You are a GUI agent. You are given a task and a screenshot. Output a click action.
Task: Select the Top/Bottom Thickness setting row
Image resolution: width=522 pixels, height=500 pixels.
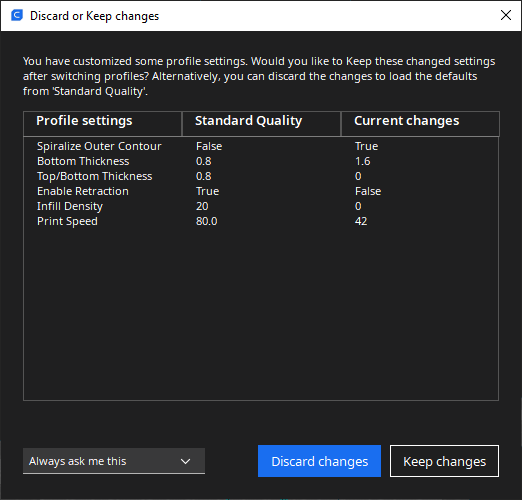click(x=261, y=176)
